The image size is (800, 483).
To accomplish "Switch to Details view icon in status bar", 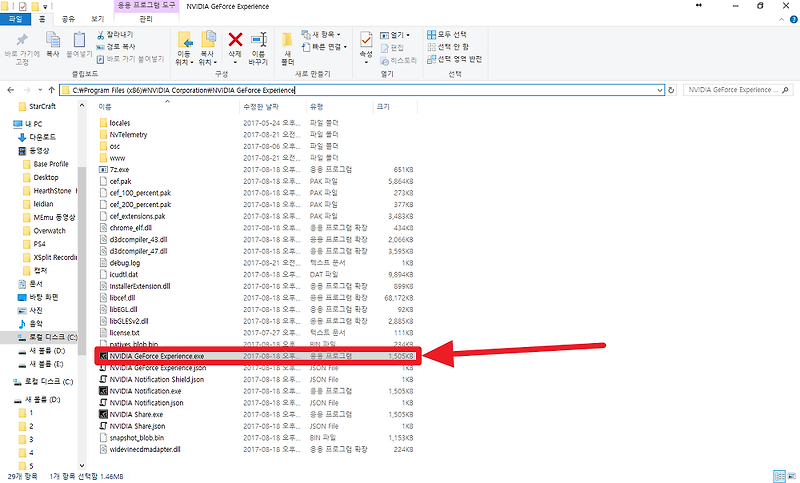I will (780, 476).
